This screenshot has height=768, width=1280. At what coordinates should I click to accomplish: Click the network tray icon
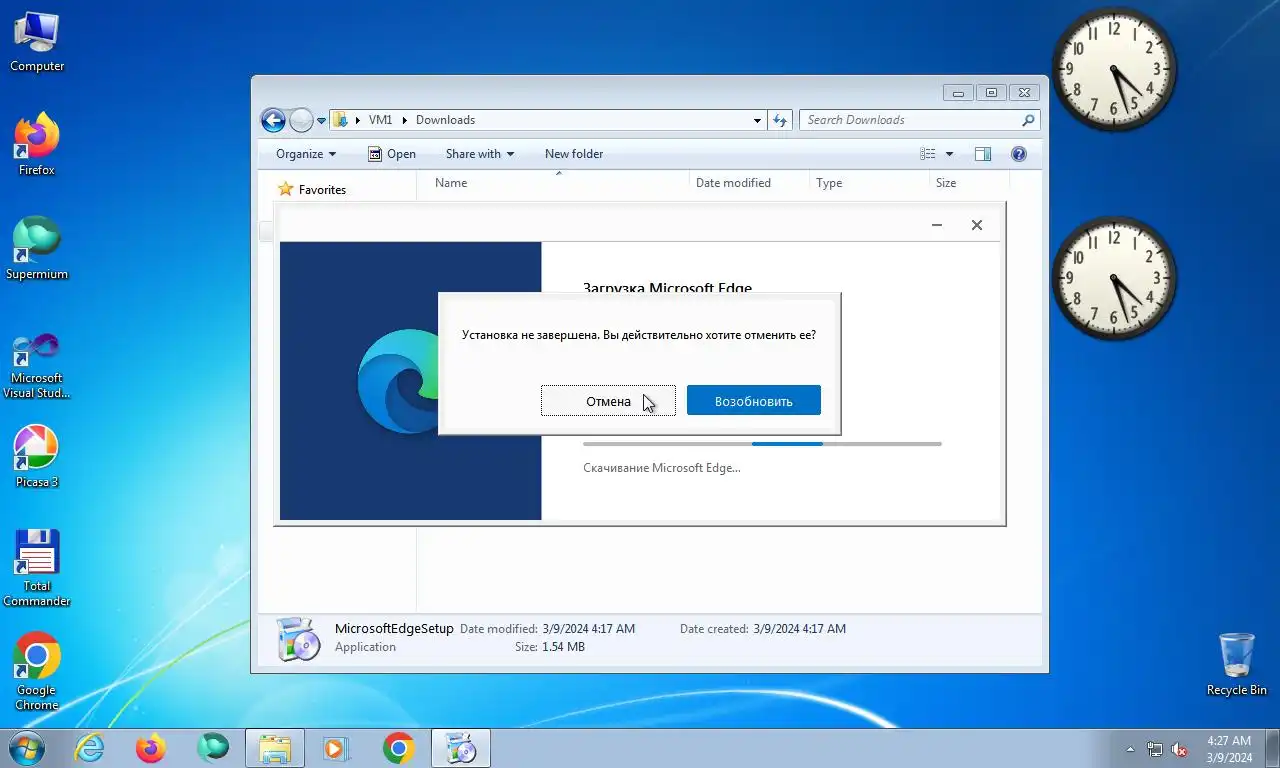point(1155,749)
